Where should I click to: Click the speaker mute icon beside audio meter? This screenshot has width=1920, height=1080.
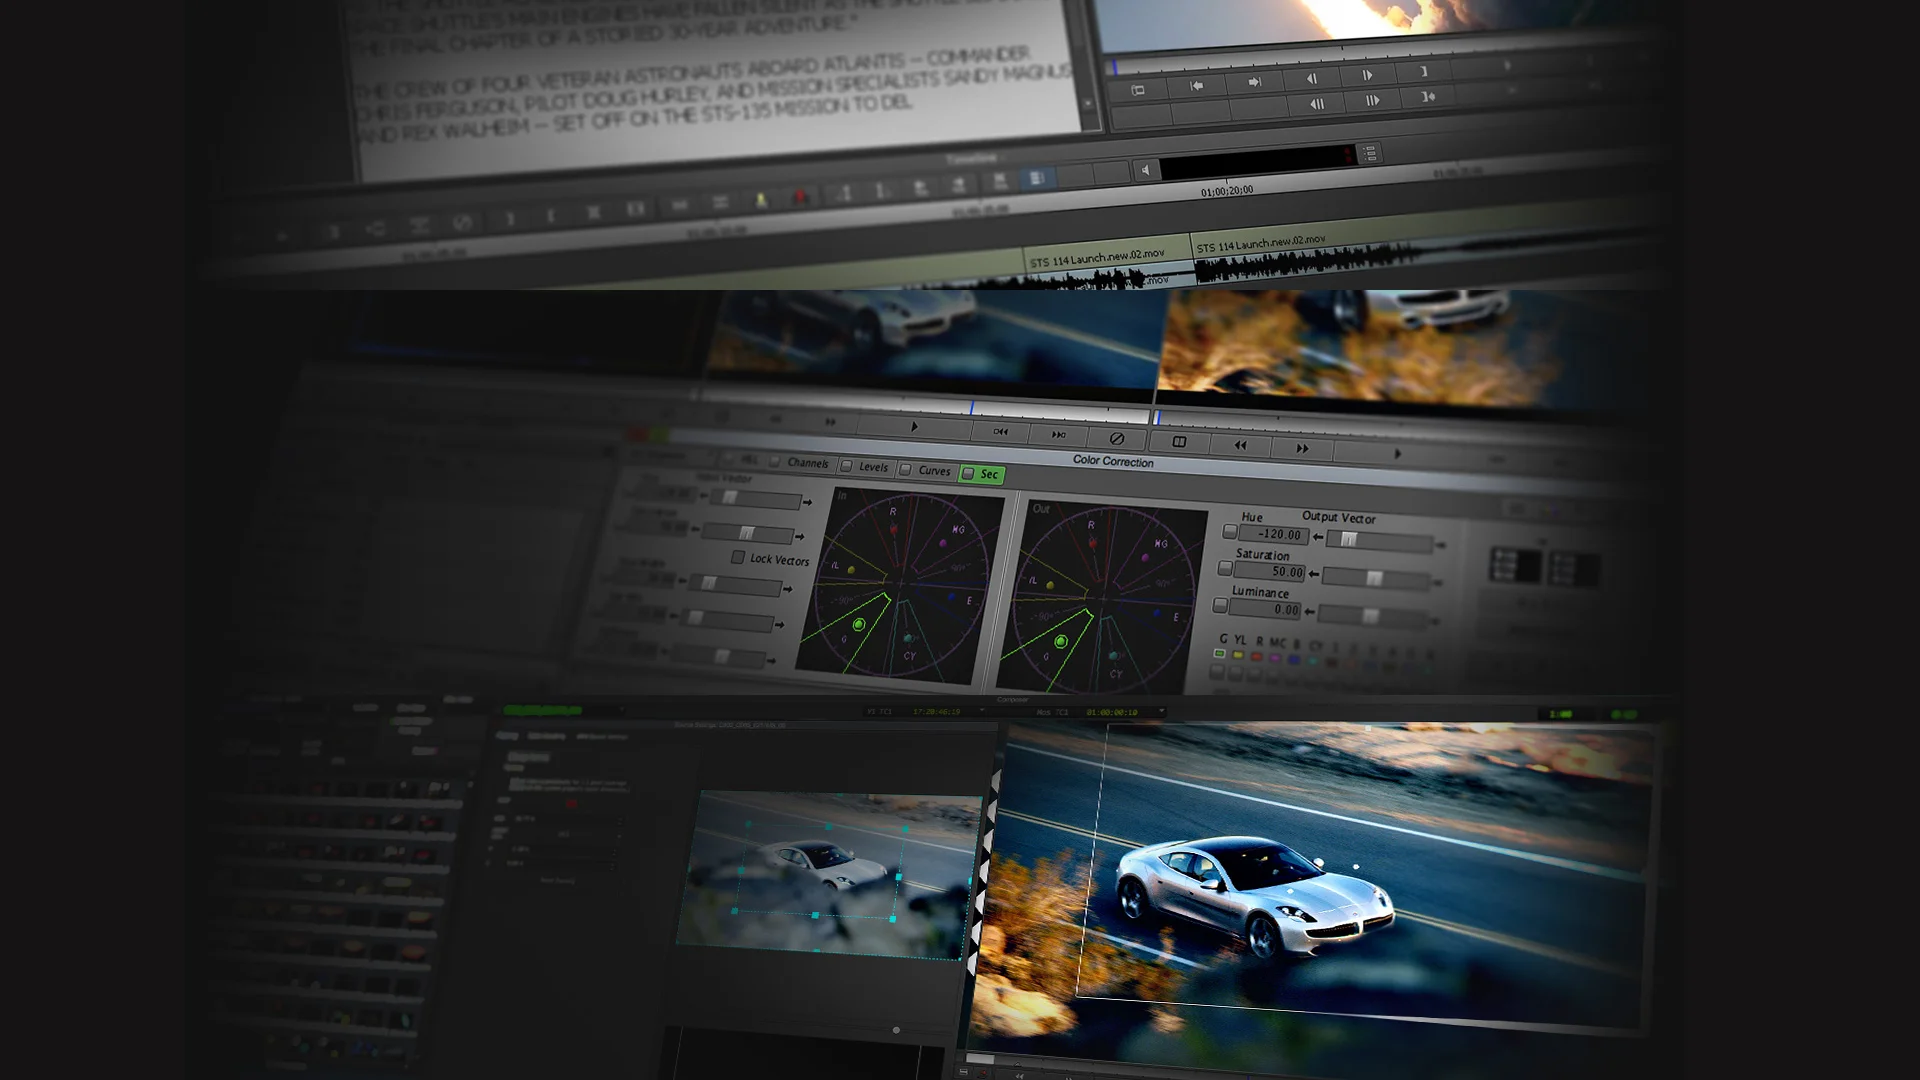pyautogui.click(x=1146, y=170)
